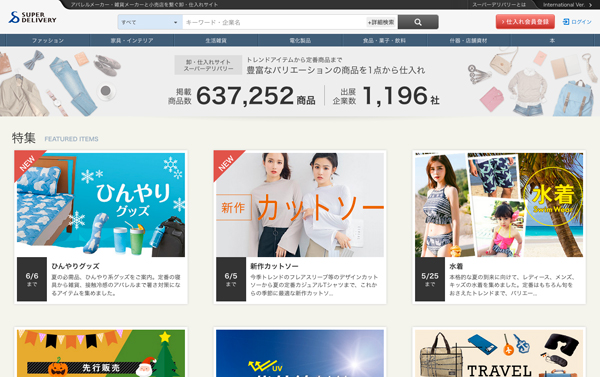Open the ひんやりグッズ feature banner image
Screen dimensions: 600x377
101,205
